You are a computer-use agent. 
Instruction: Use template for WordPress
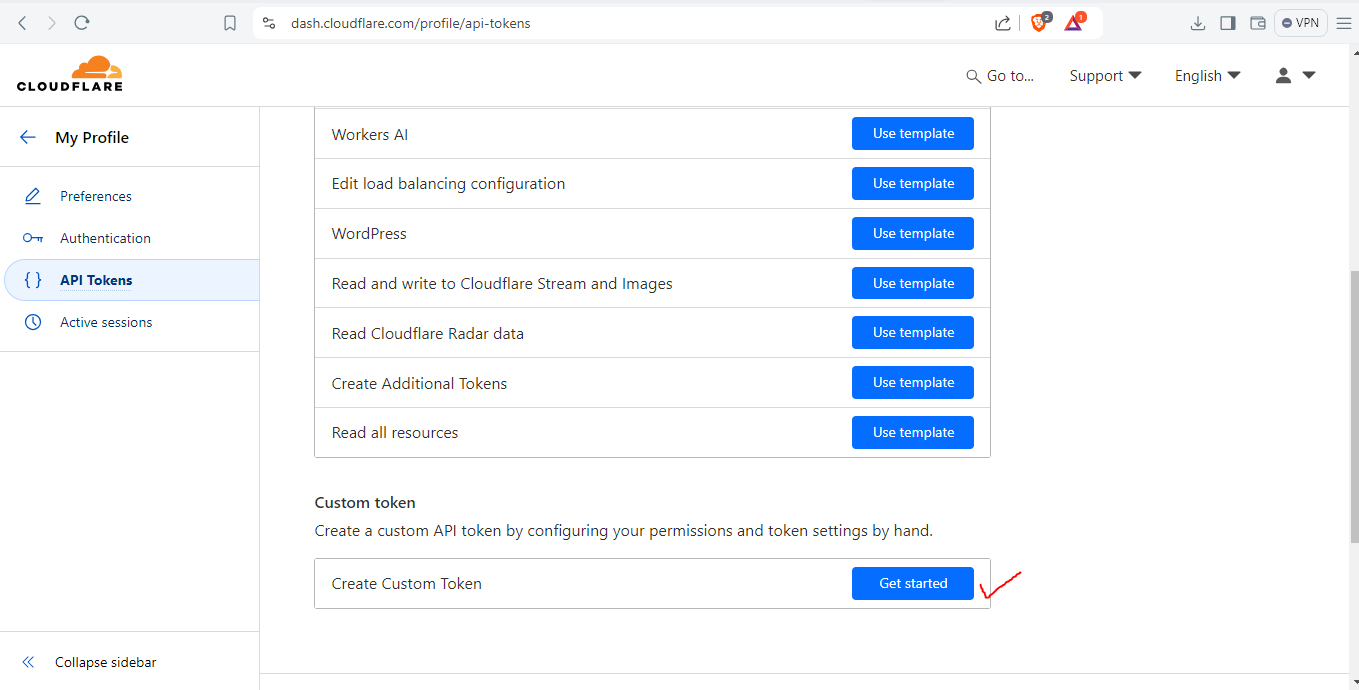pyautogui.click(x=913, y=234)
